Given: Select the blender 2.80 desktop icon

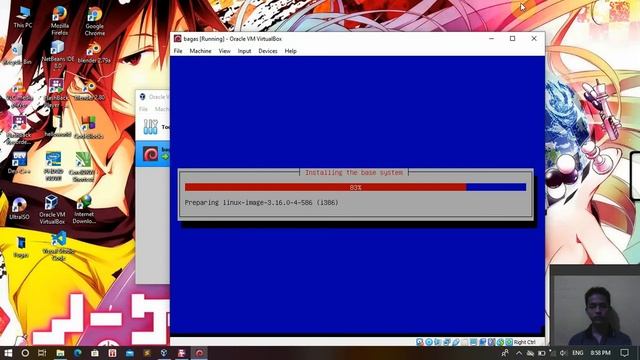Looking at the screenshot, I should [x=89, y=91].
